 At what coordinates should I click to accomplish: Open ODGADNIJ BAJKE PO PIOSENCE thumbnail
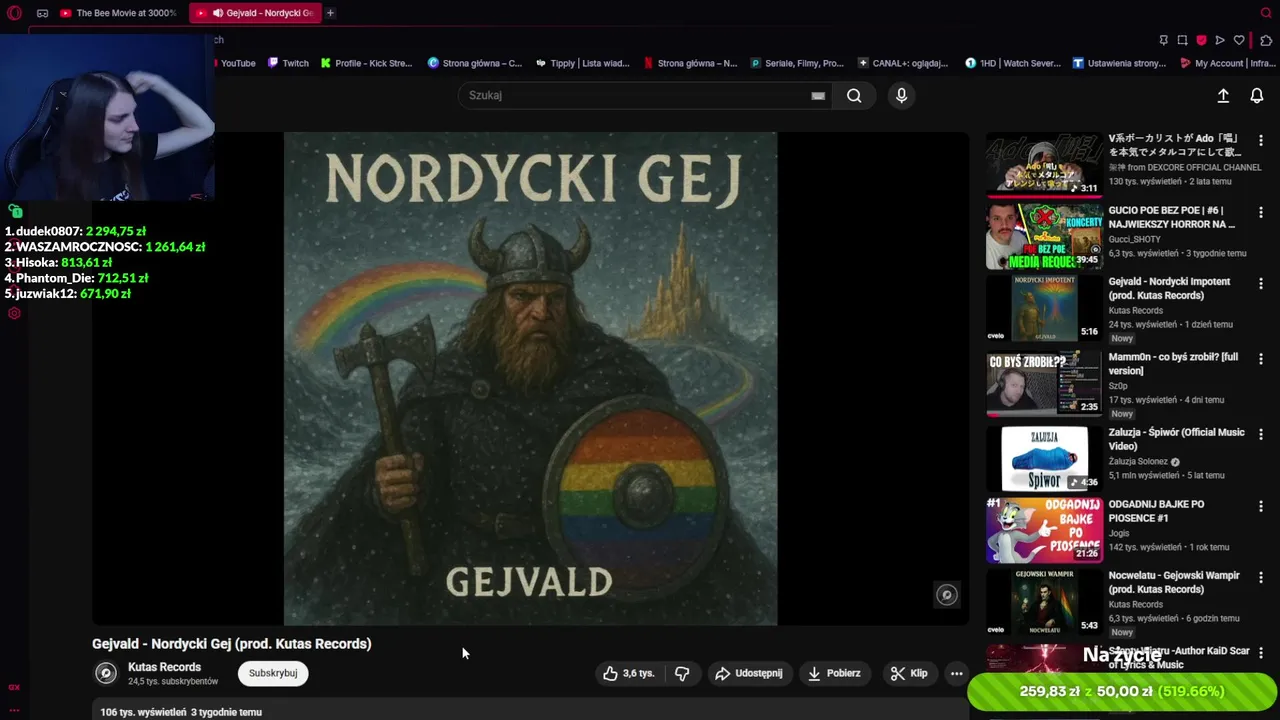coord(1044,531)
